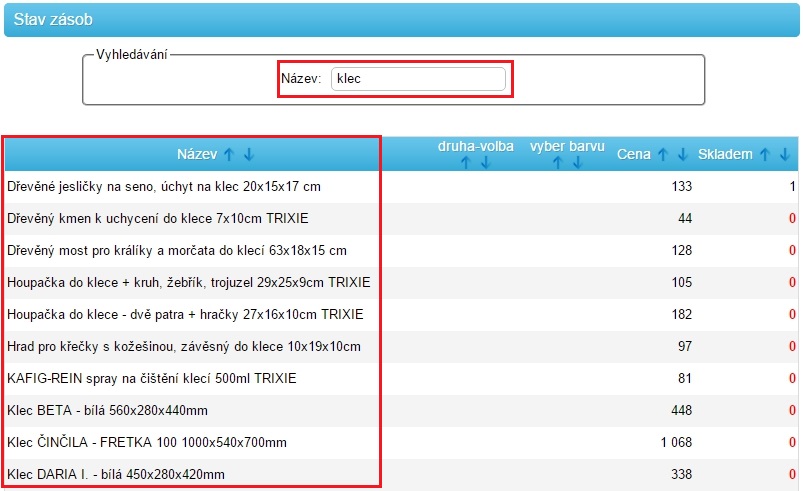This screenshot has height=491, width=803.
Task: Sort vyber barvu column ascending arrow
Action: (557, 163)
